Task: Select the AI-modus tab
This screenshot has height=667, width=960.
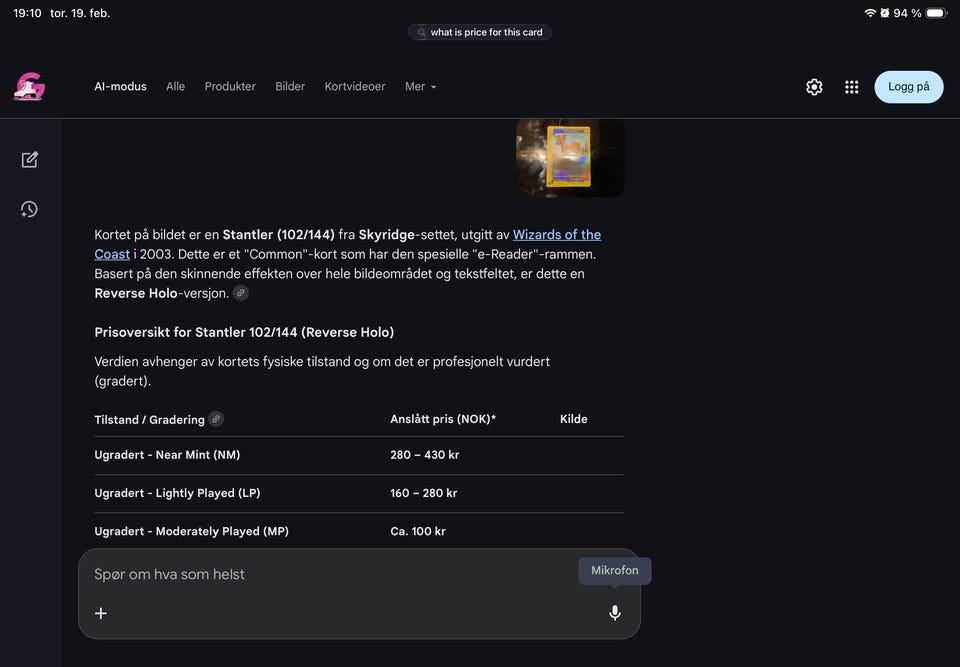Action: pyautogui.click(x=120, y=86)
